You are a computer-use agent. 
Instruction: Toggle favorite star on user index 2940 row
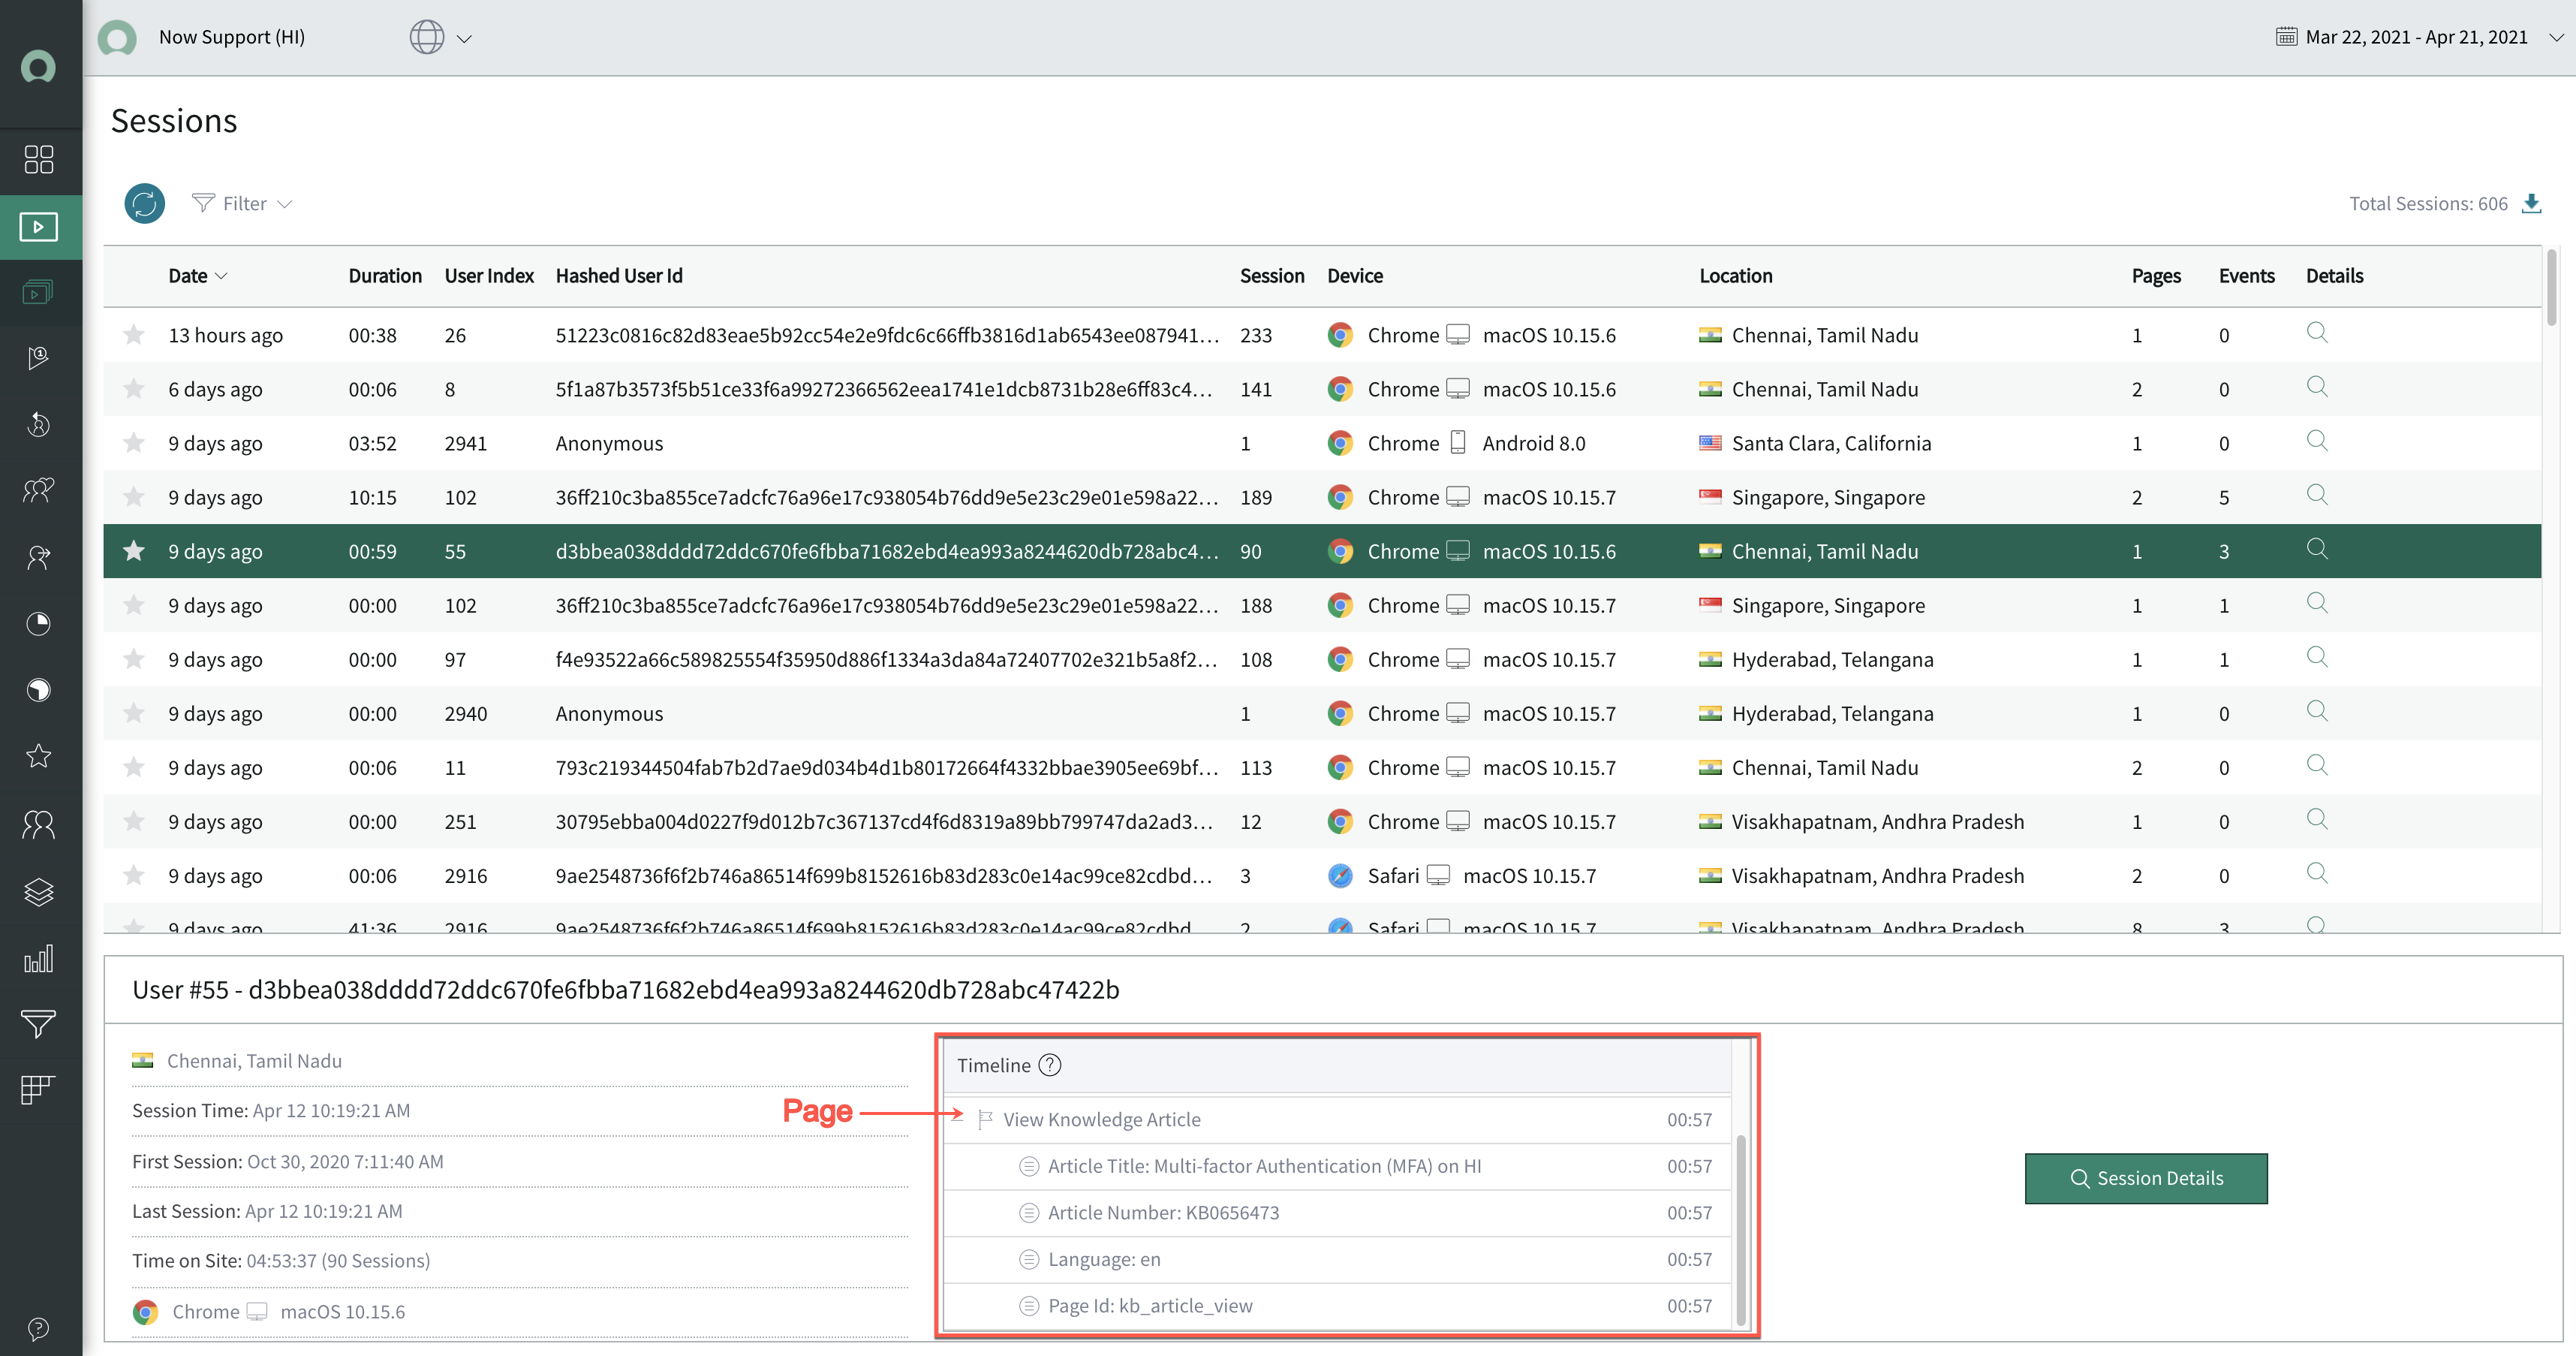point(134,712)
